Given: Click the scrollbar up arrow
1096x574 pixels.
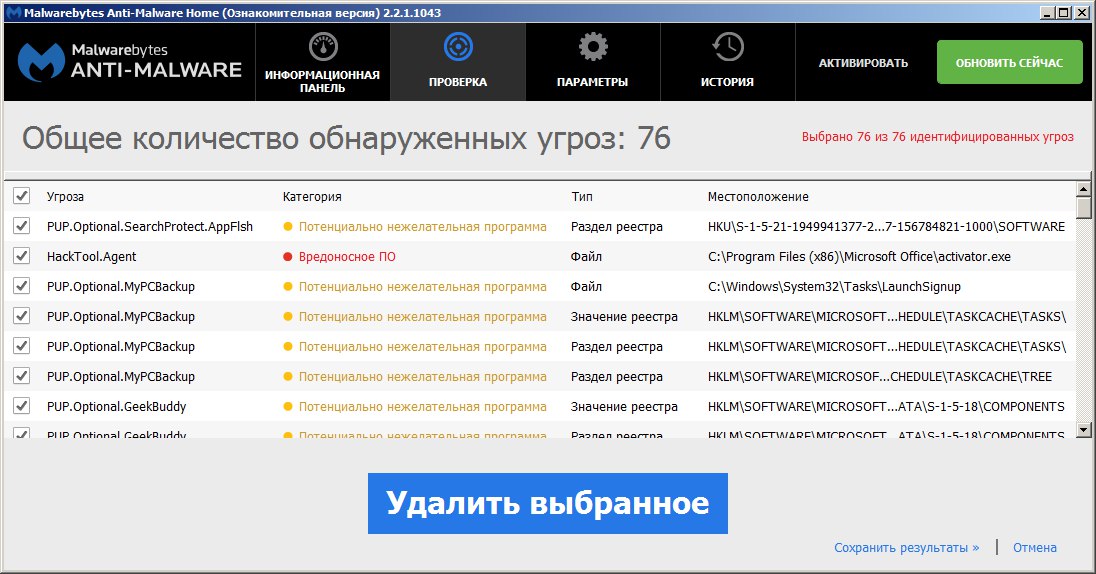Looking at the screenshot, I should pos(1083,189).
